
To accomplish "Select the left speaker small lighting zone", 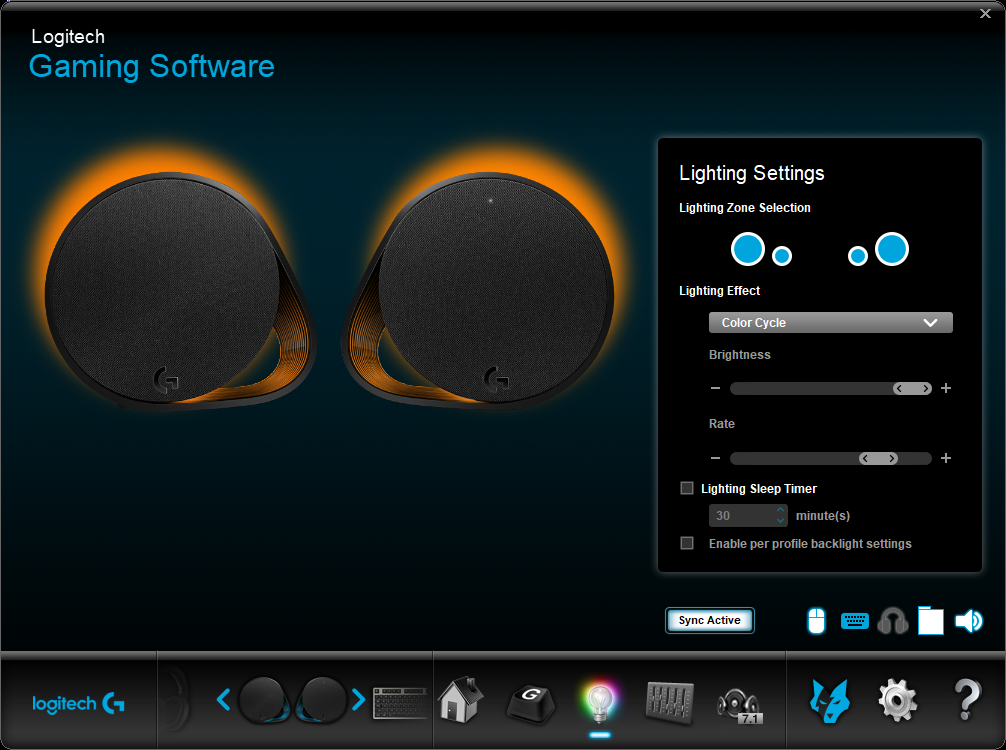I will 781,256.
